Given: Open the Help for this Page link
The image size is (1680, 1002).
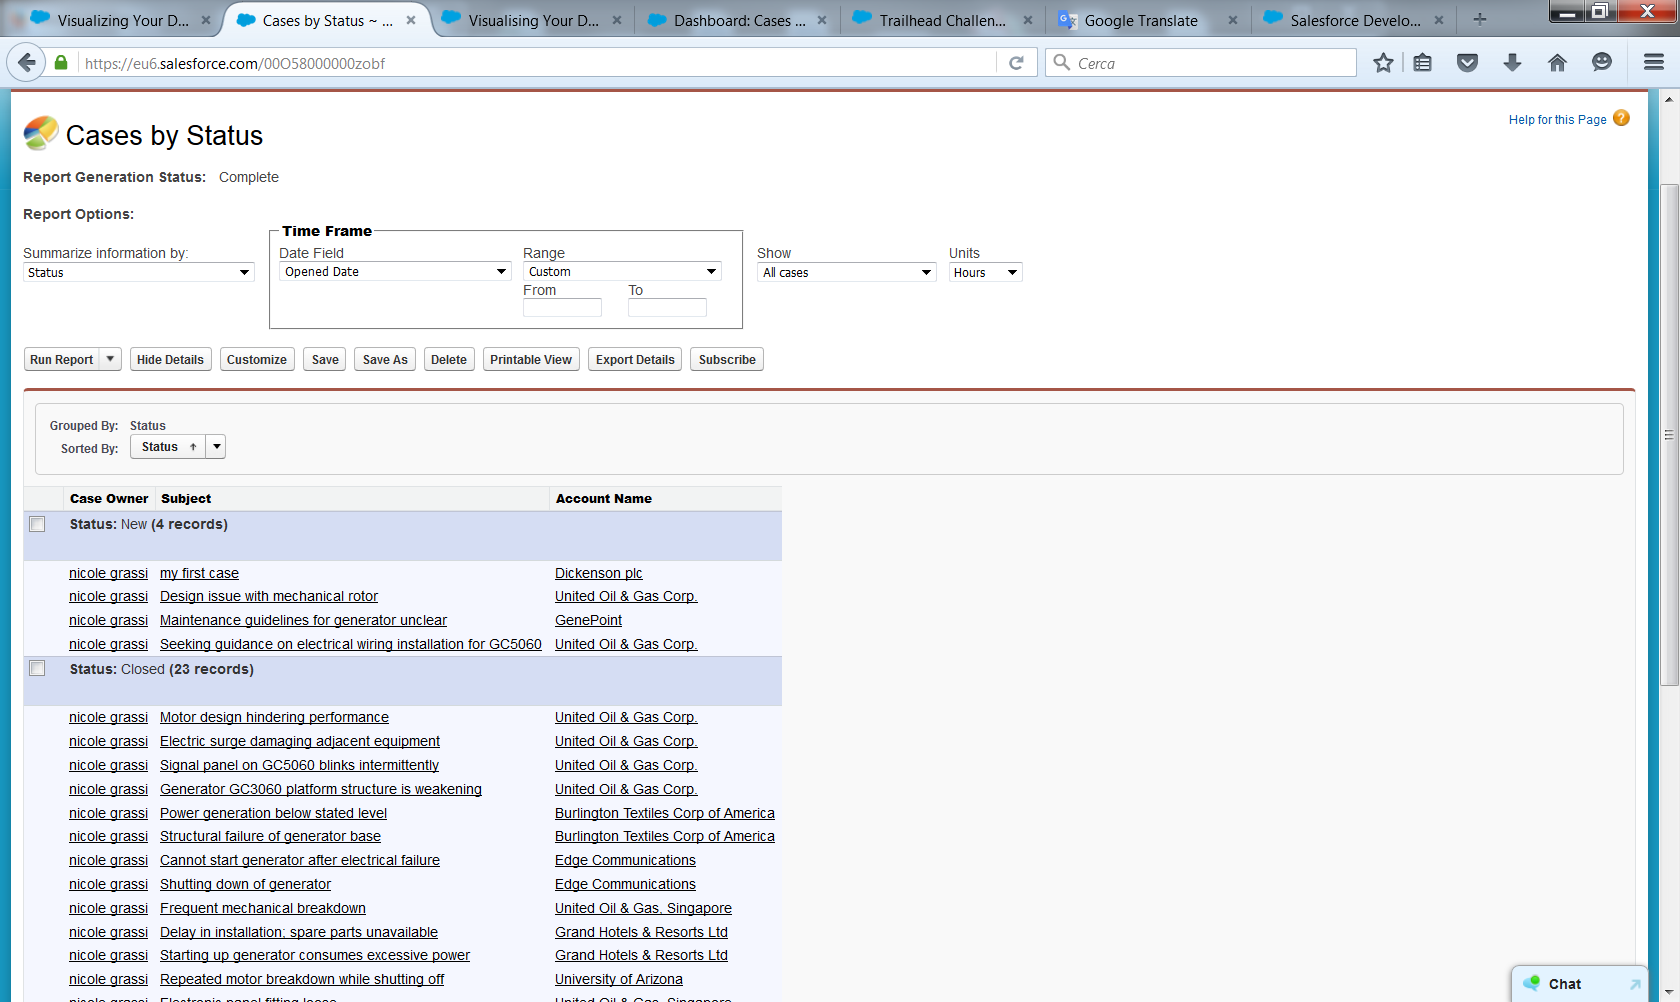Looking at the screenshot, I should pos(1557,120).
